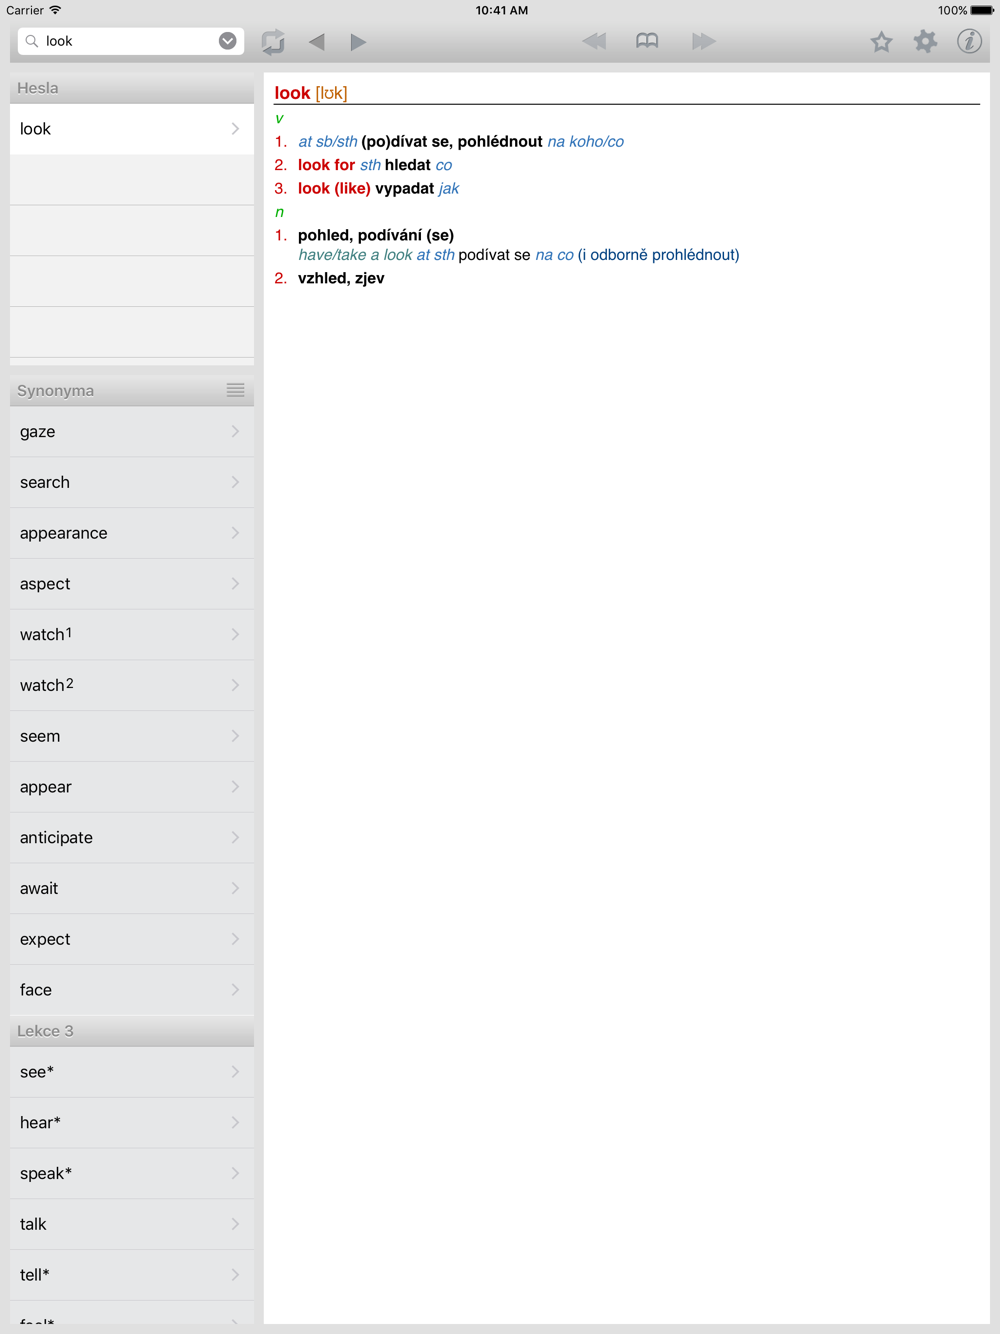Image resolution: width=1000 pixels, height=1334 pixels.
Task: Expand the 'expect' synonym chevron
Action: (235, 939)
